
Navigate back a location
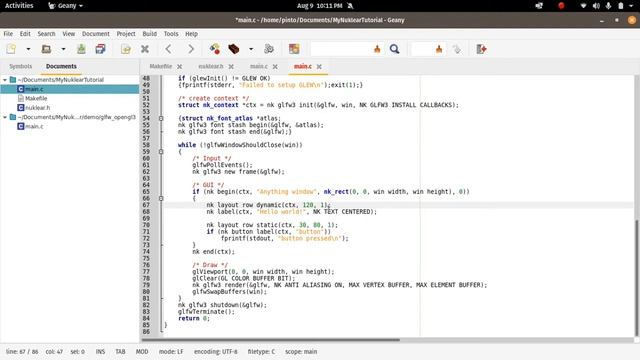168,49
